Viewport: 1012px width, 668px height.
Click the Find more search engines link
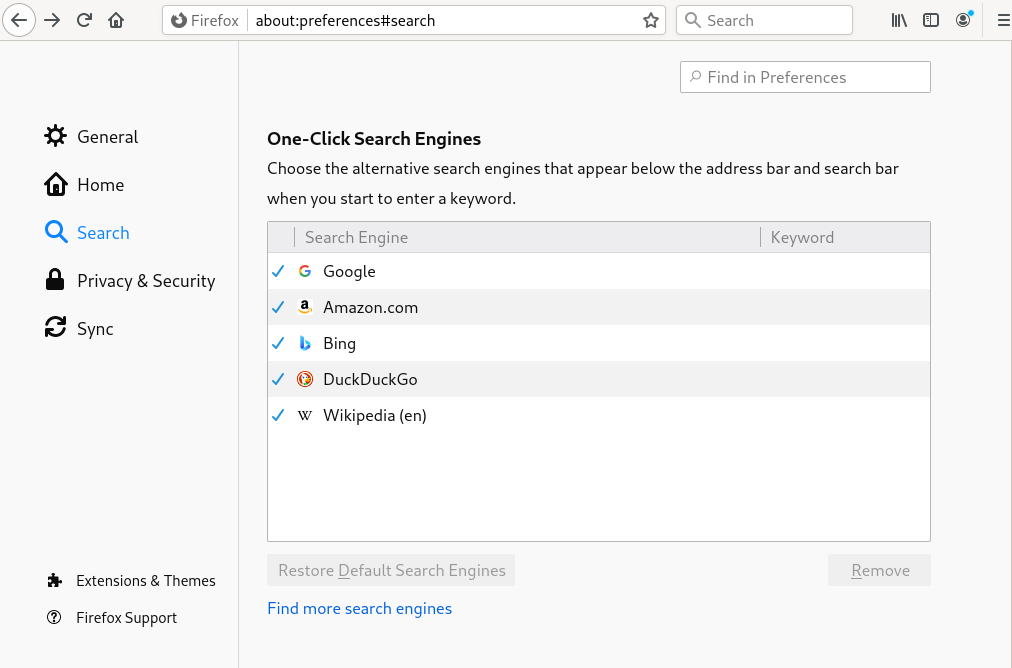(359, 608)
